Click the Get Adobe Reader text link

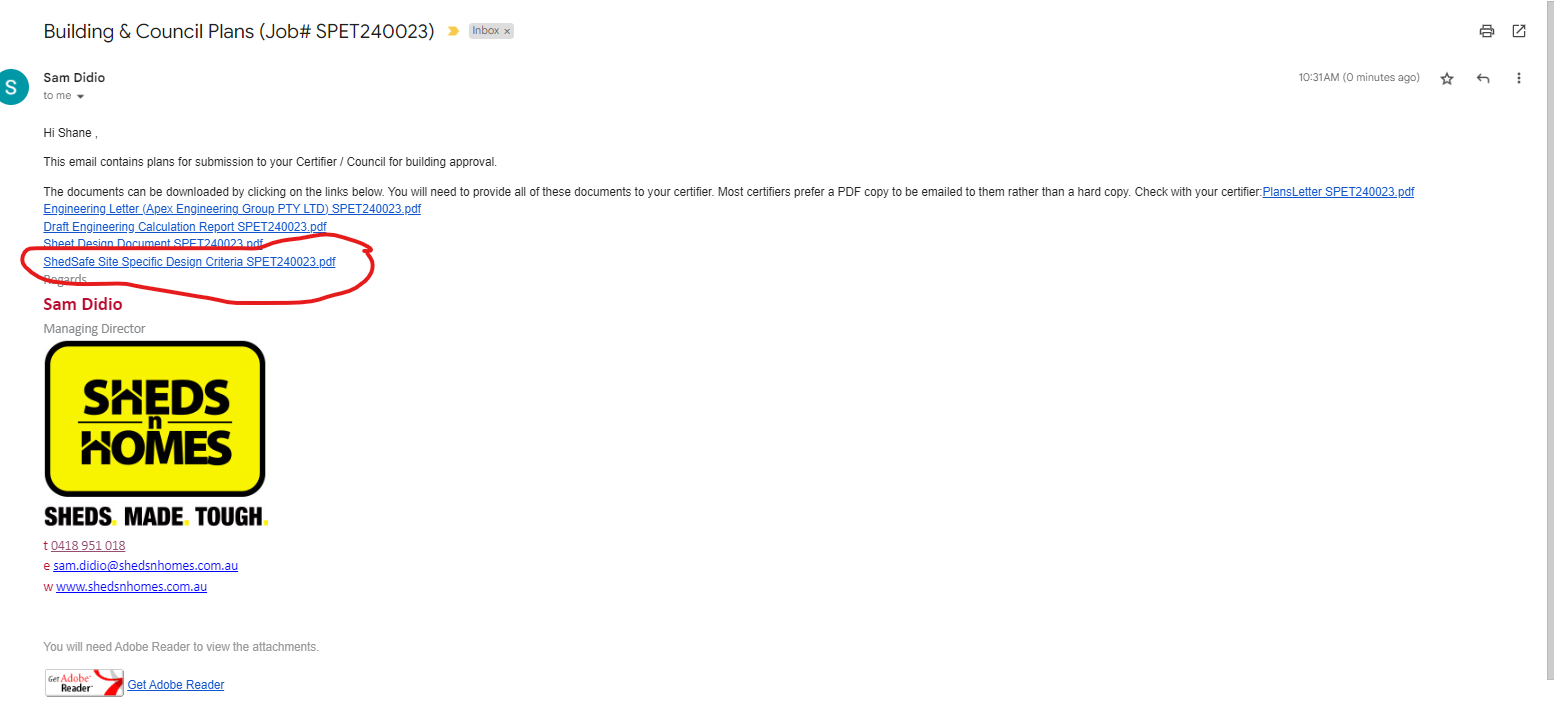(x=176, y=685)
